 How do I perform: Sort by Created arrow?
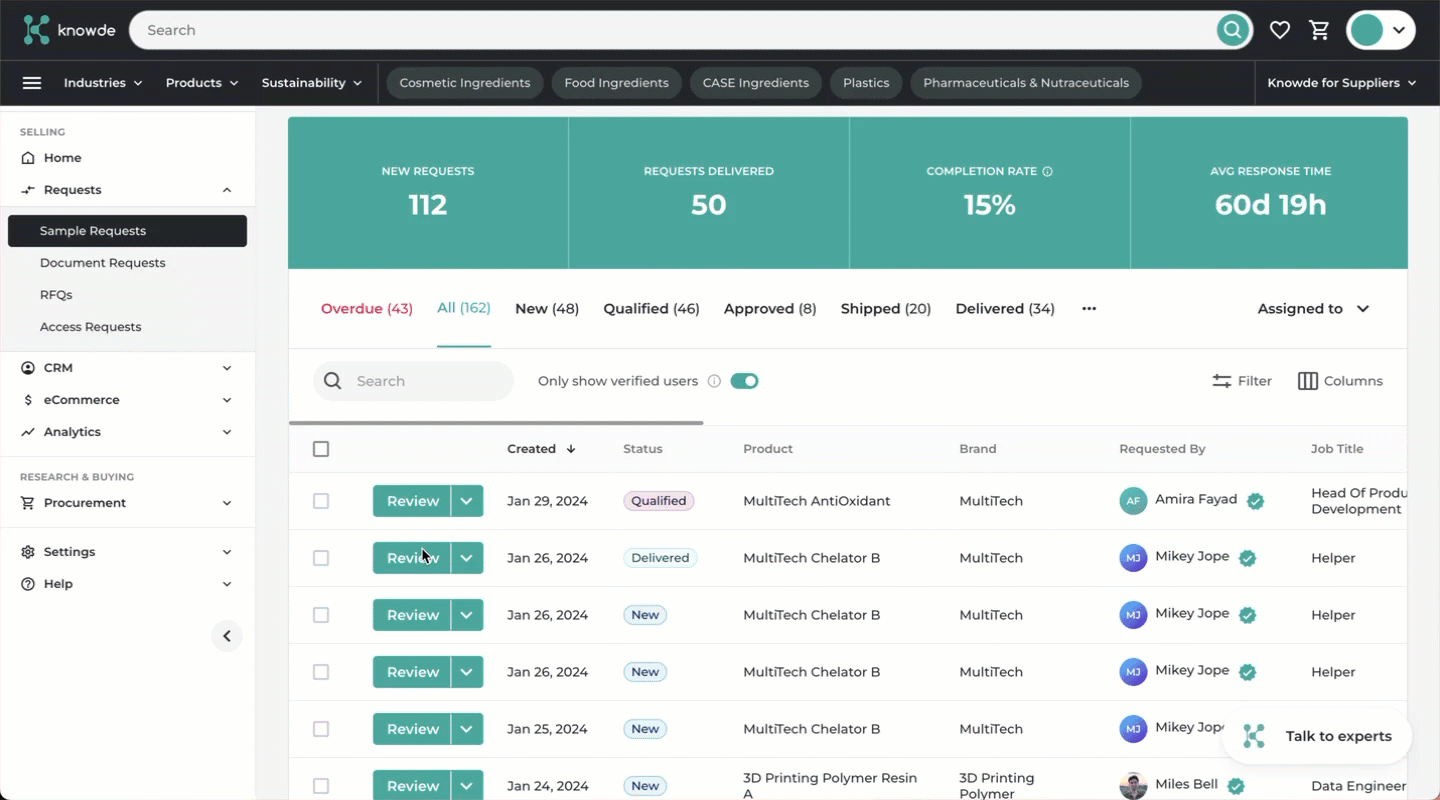tap(571, 449)
